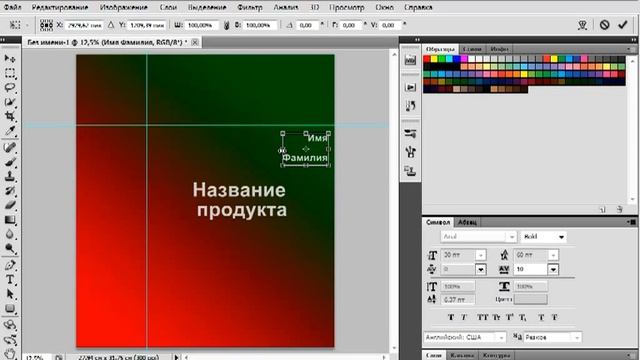Toggle Small Caps in Character panel
This screenshot has width=640, height=360.
tap(496, 317)
